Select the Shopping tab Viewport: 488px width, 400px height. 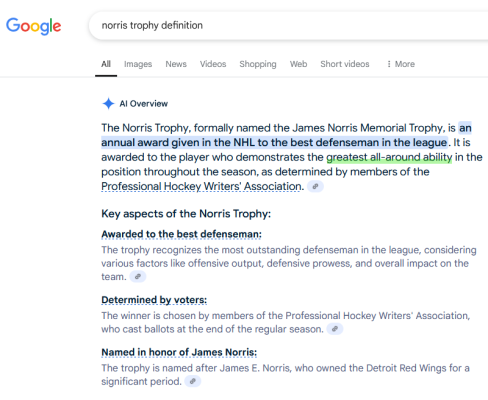coord(258,64)
